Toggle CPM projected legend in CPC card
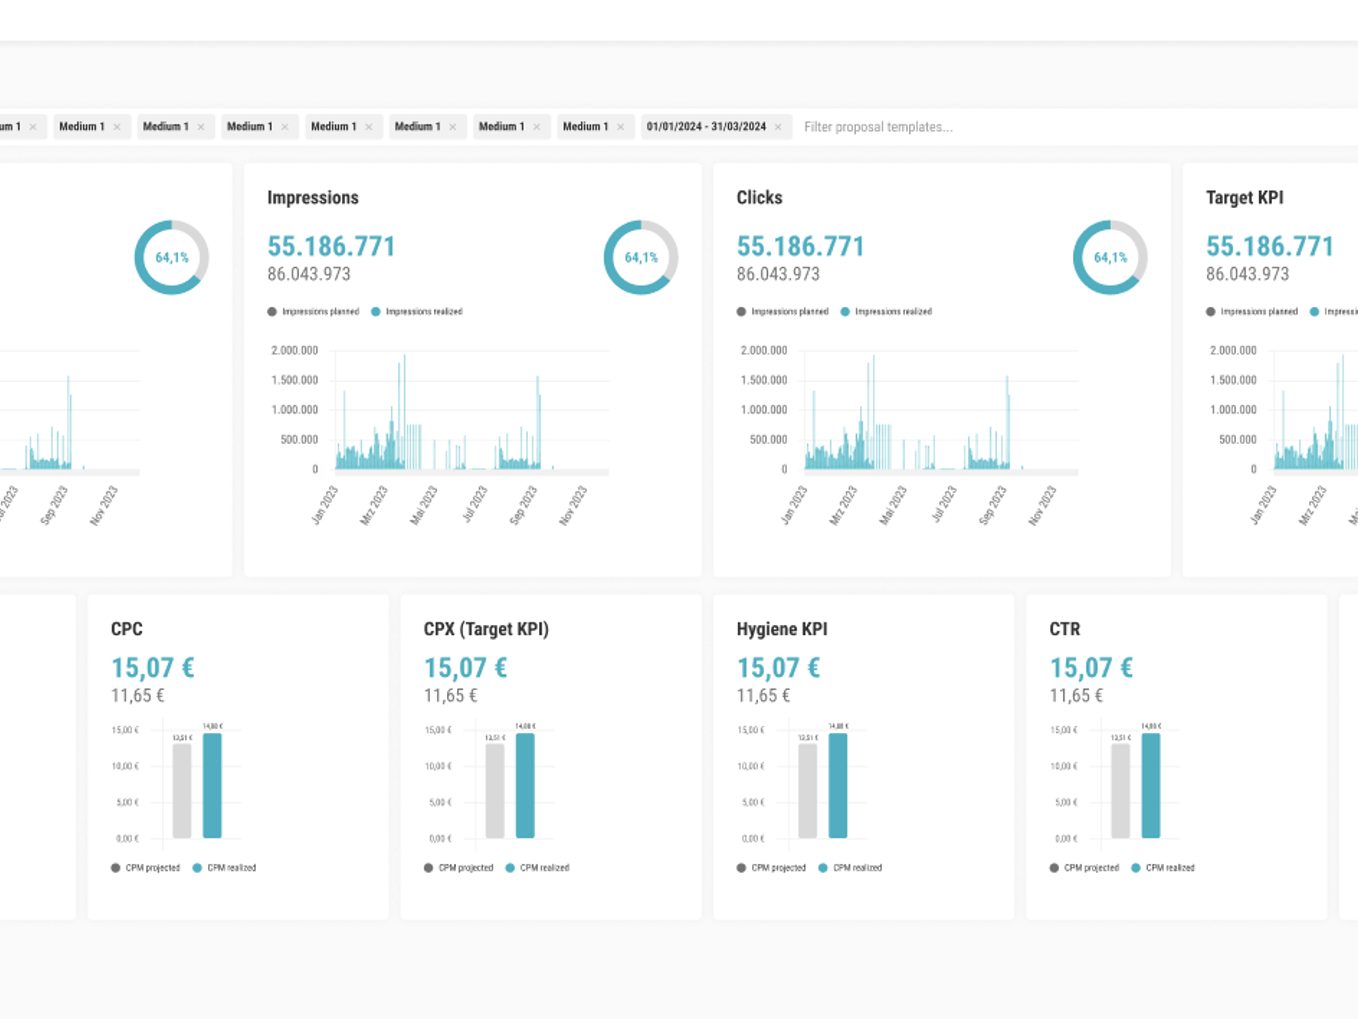The height and width of the screenshot is (1019, 1358). tap(145, 868)
